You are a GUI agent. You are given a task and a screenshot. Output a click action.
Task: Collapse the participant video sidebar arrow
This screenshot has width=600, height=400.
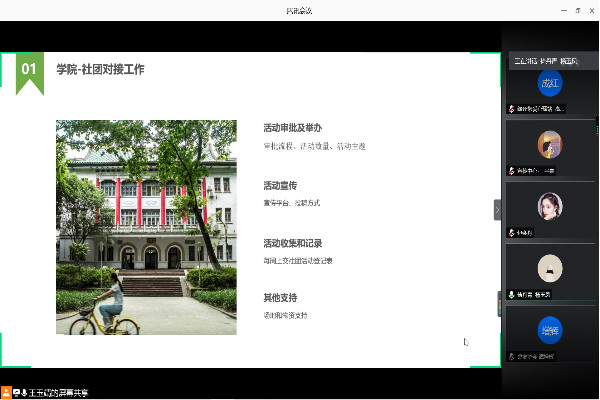tap(497, 209)
